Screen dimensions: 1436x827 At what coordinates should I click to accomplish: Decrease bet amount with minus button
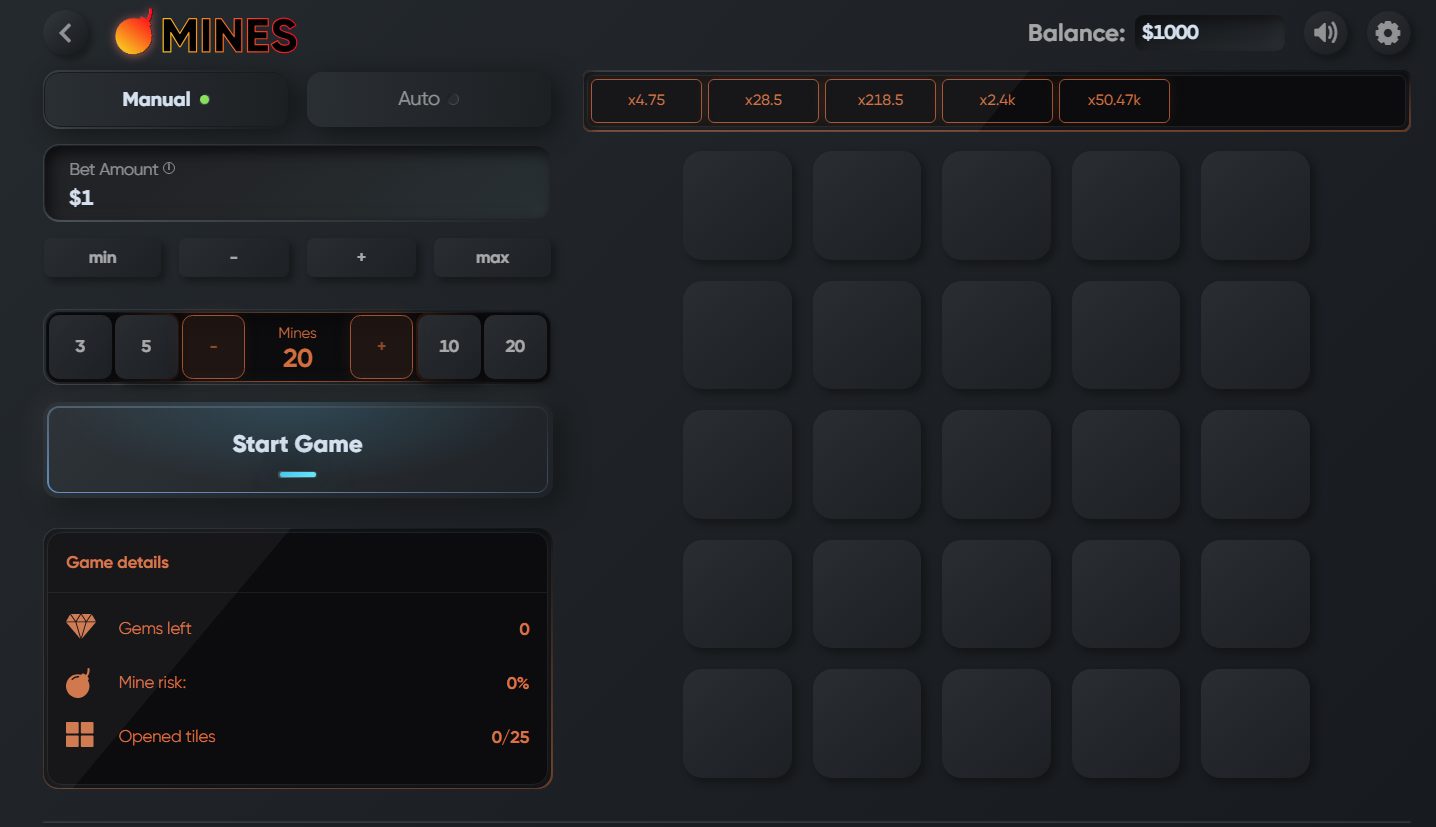(233, 257)
